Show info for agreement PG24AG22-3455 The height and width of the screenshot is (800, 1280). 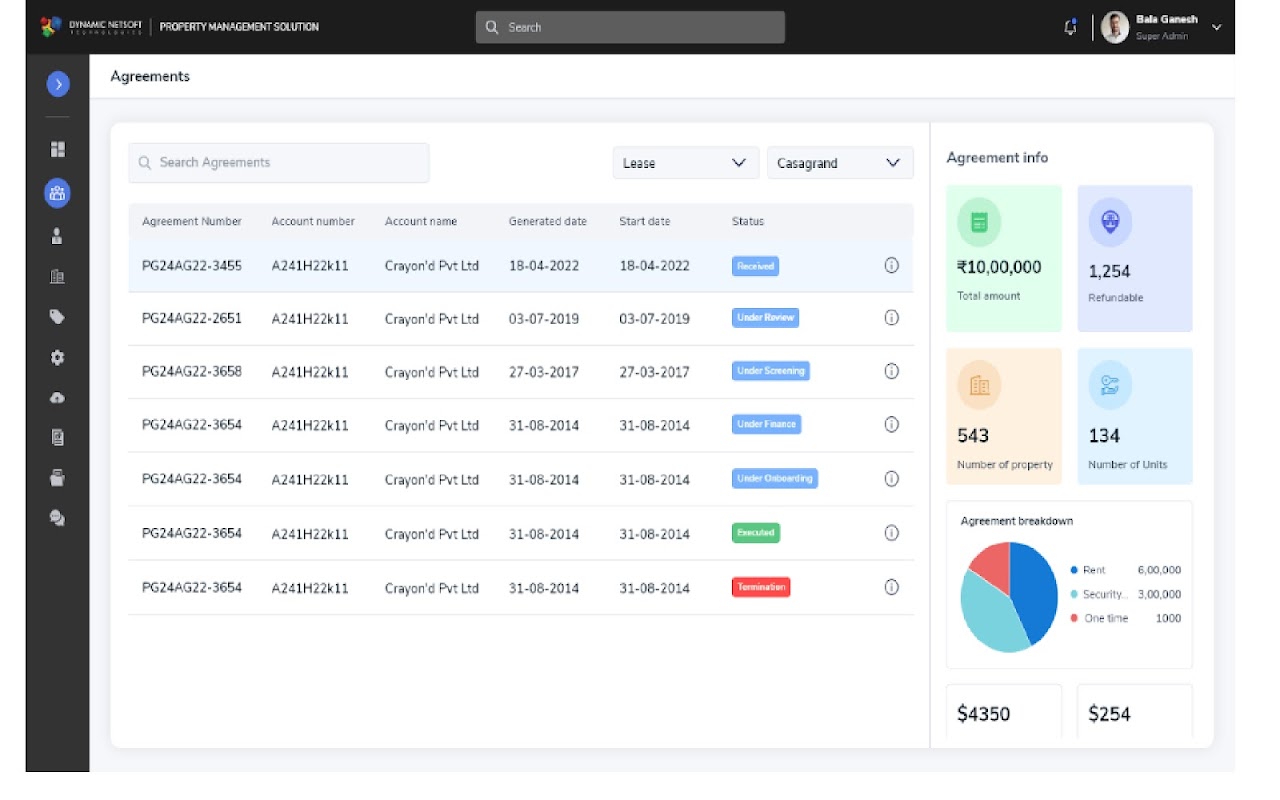[x=892, y=265]
